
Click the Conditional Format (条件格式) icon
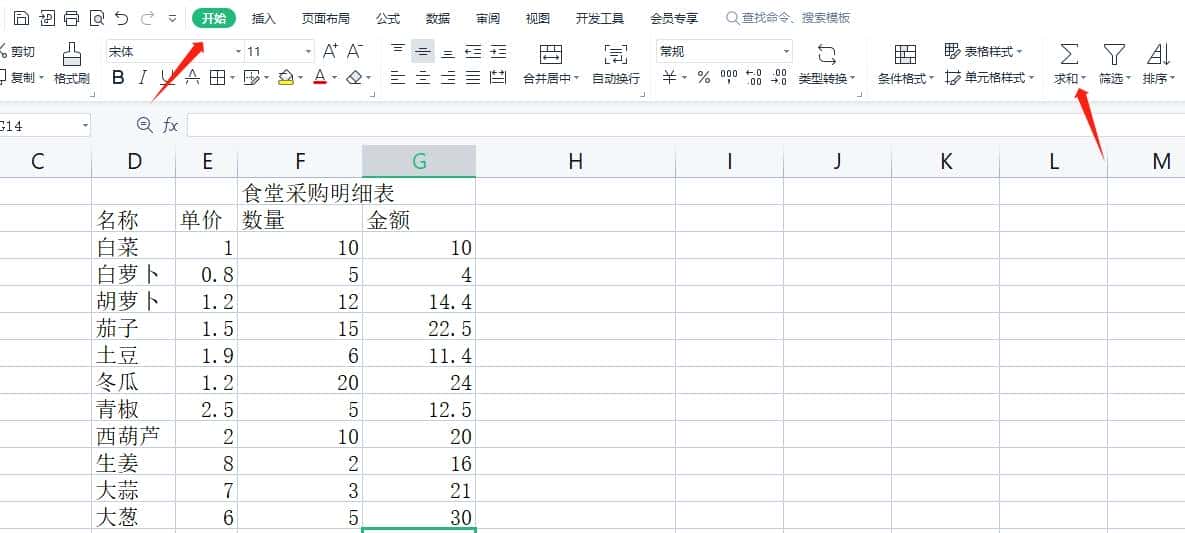[x=905, y=54]
